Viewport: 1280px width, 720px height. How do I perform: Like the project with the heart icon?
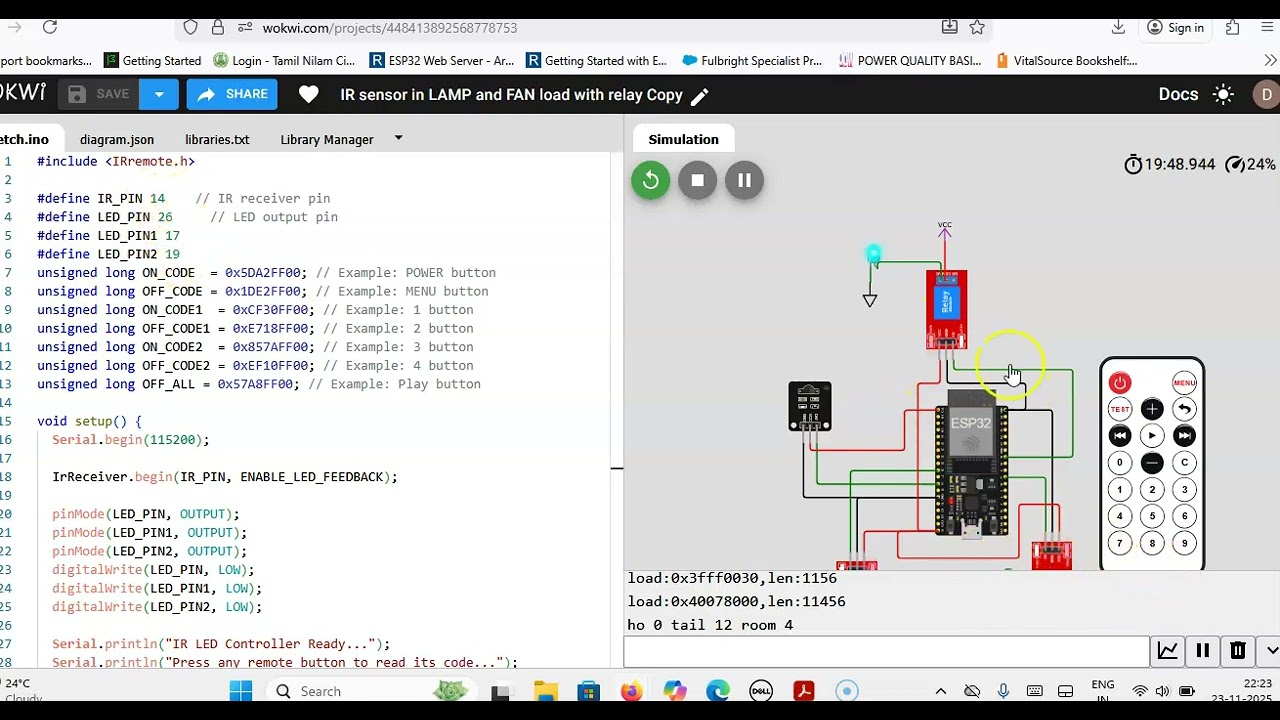pos(309,95)
